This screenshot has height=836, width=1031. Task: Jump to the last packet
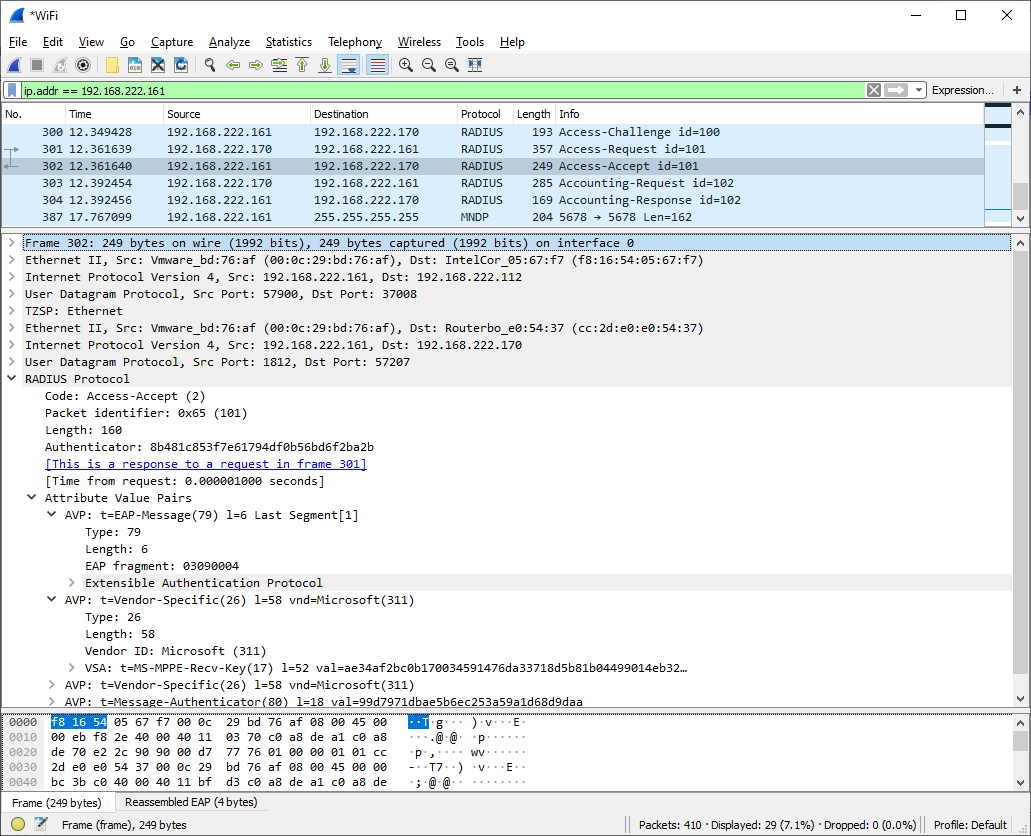click(325, 65)
